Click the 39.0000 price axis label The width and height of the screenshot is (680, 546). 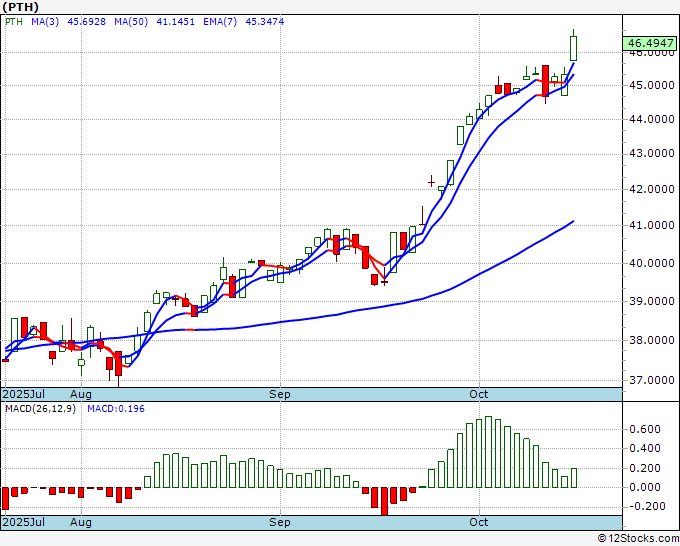(x=651, y=301)
